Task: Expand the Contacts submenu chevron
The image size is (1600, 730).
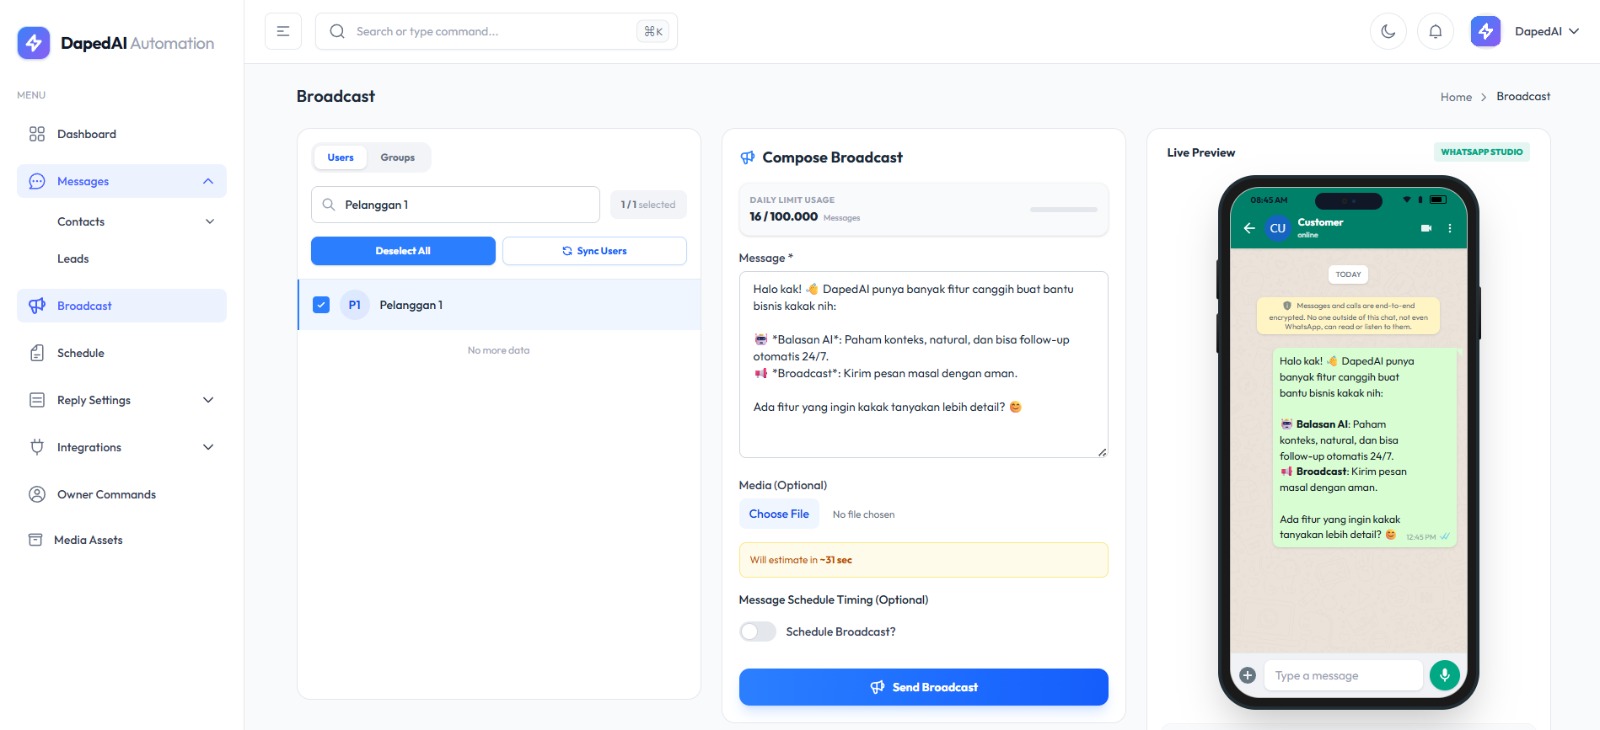Action: (x=210, y=222)
